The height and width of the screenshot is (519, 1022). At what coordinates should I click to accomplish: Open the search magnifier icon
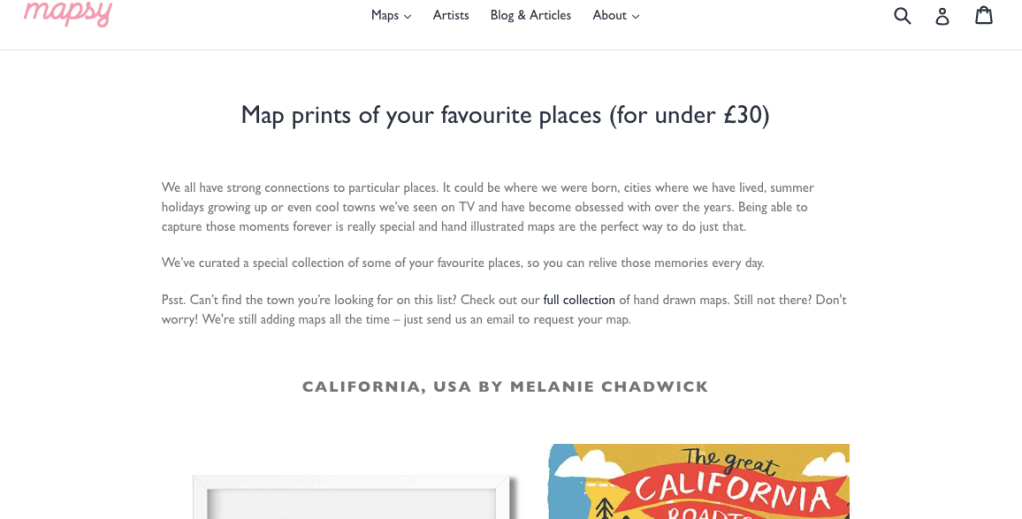(902, 15)
